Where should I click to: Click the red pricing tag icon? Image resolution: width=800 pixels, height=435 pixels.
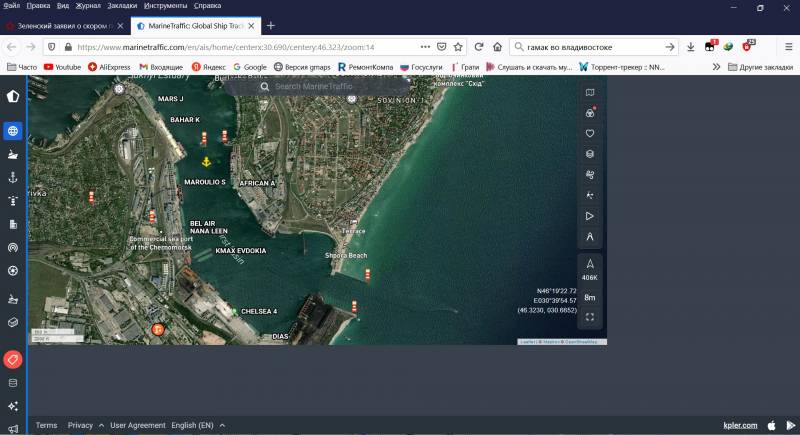[13, 359]
